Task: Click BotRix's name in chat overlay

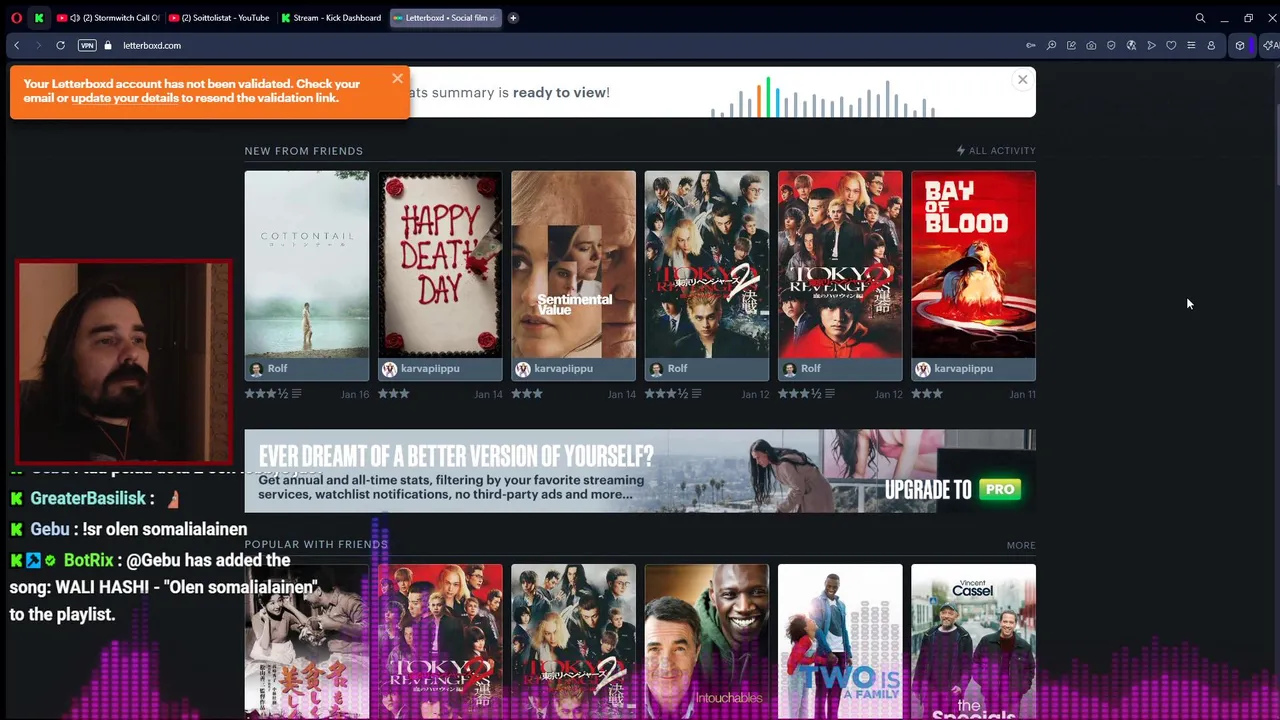Action: point(89,561)
